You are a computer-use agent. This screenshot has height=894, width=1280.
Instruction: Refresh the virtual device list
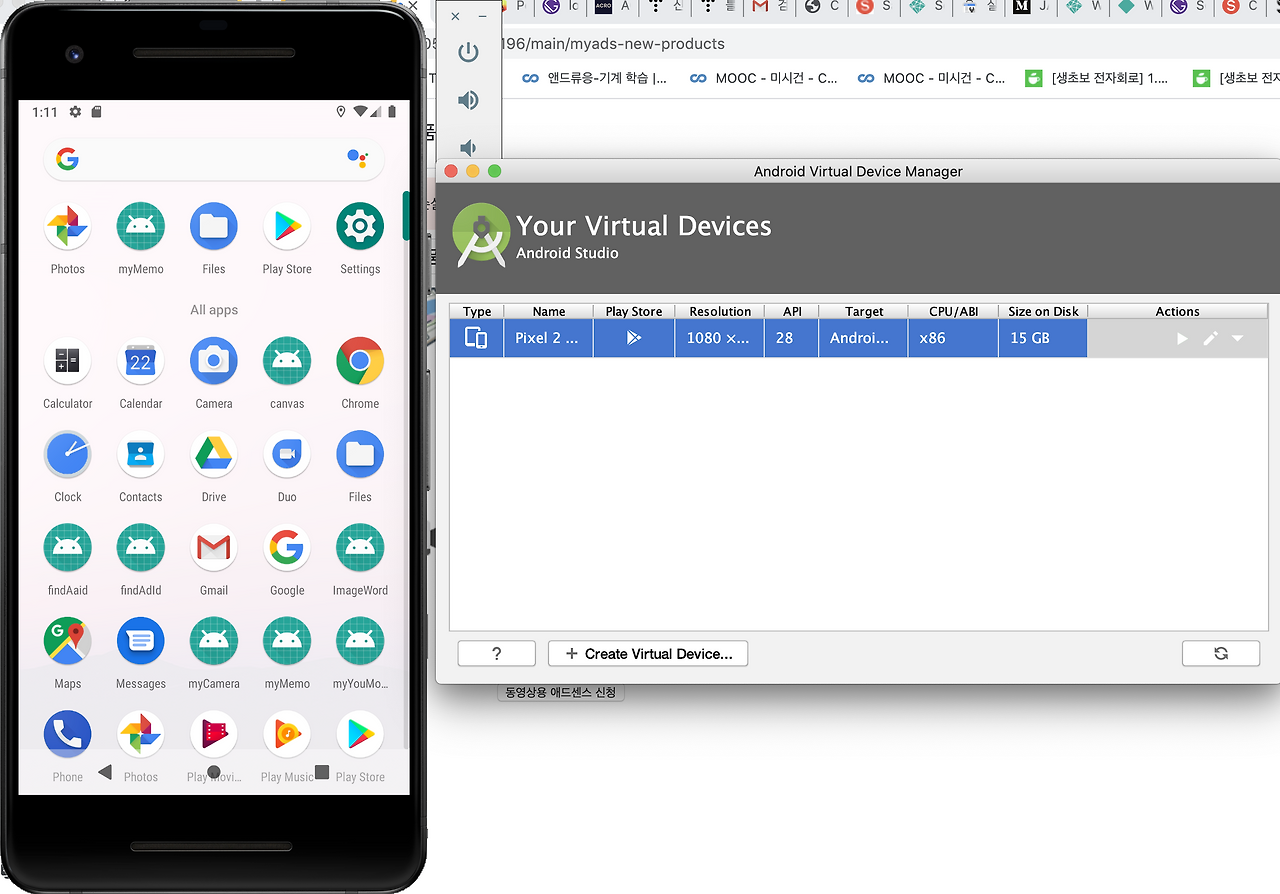pyautogui.click(x=1221, y=653)
